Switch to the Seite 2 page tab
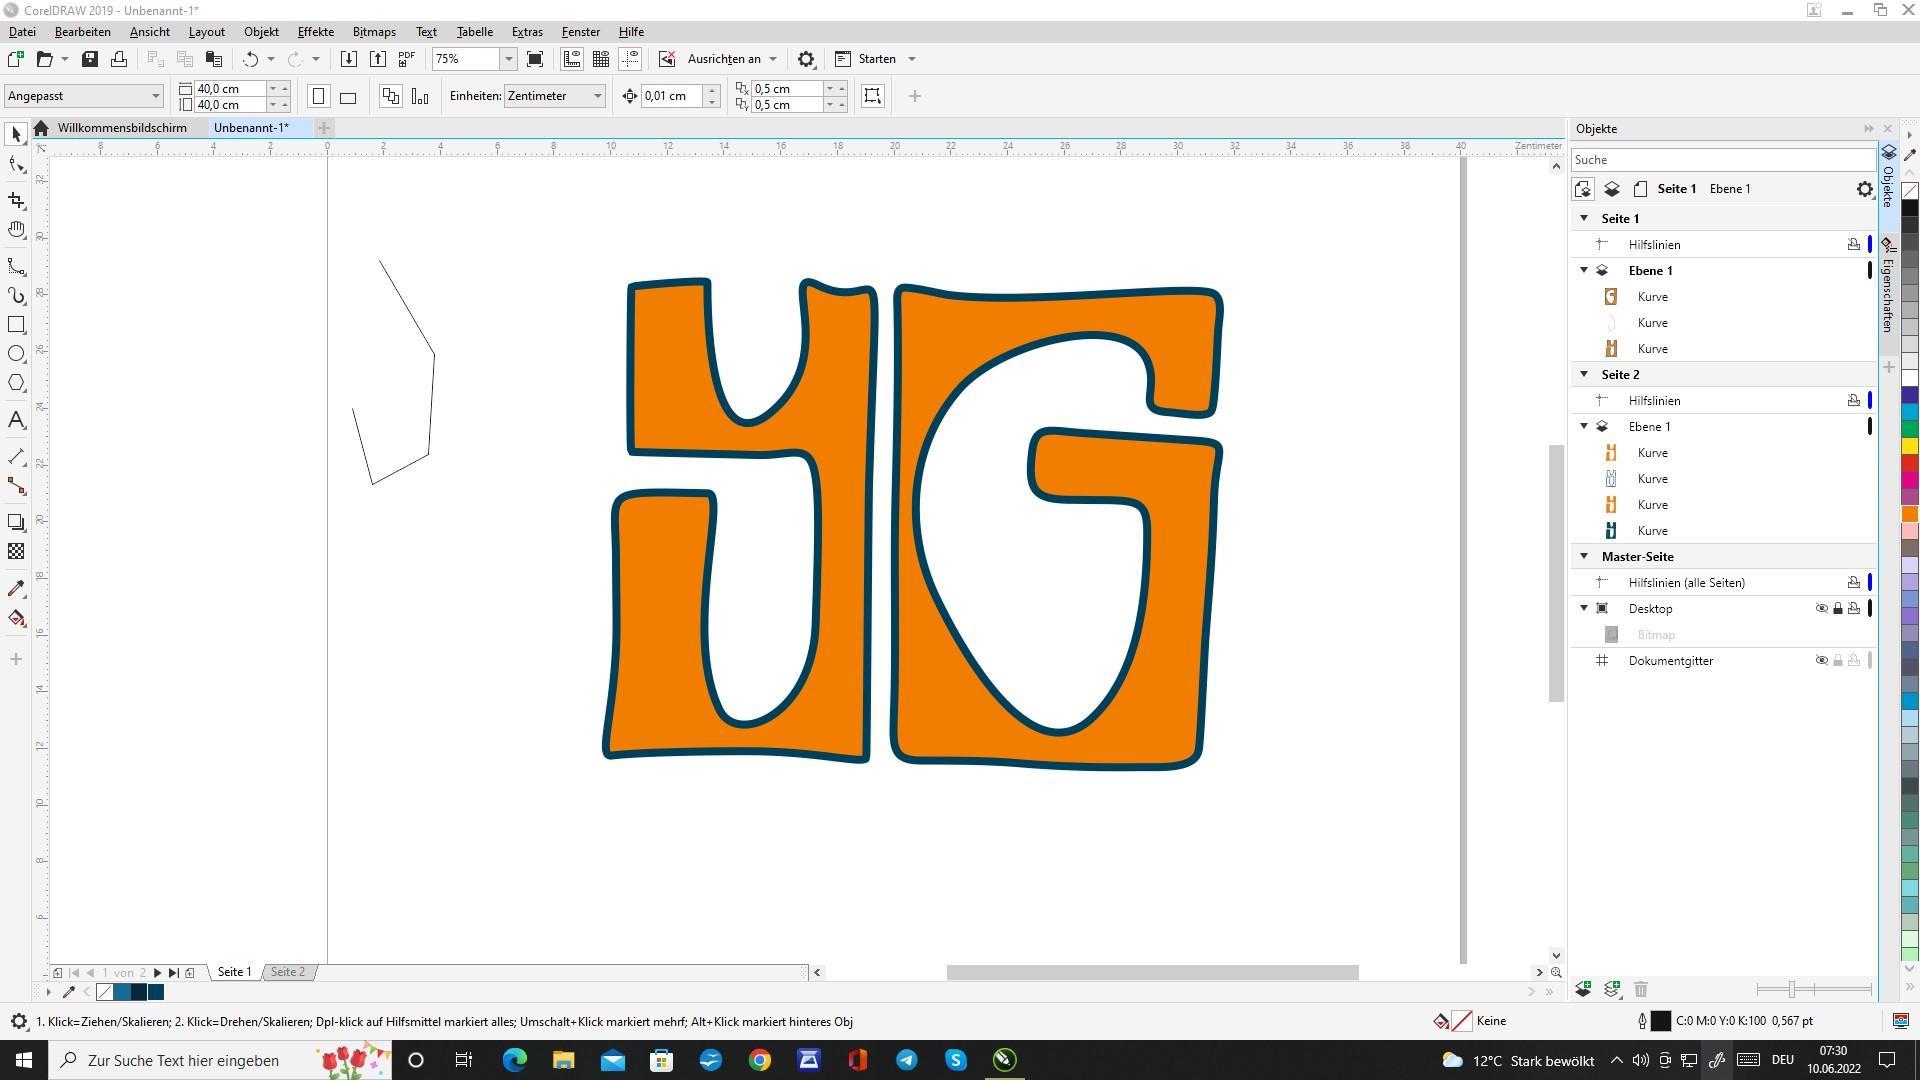1920x1080 pixels. coord(288,972)
